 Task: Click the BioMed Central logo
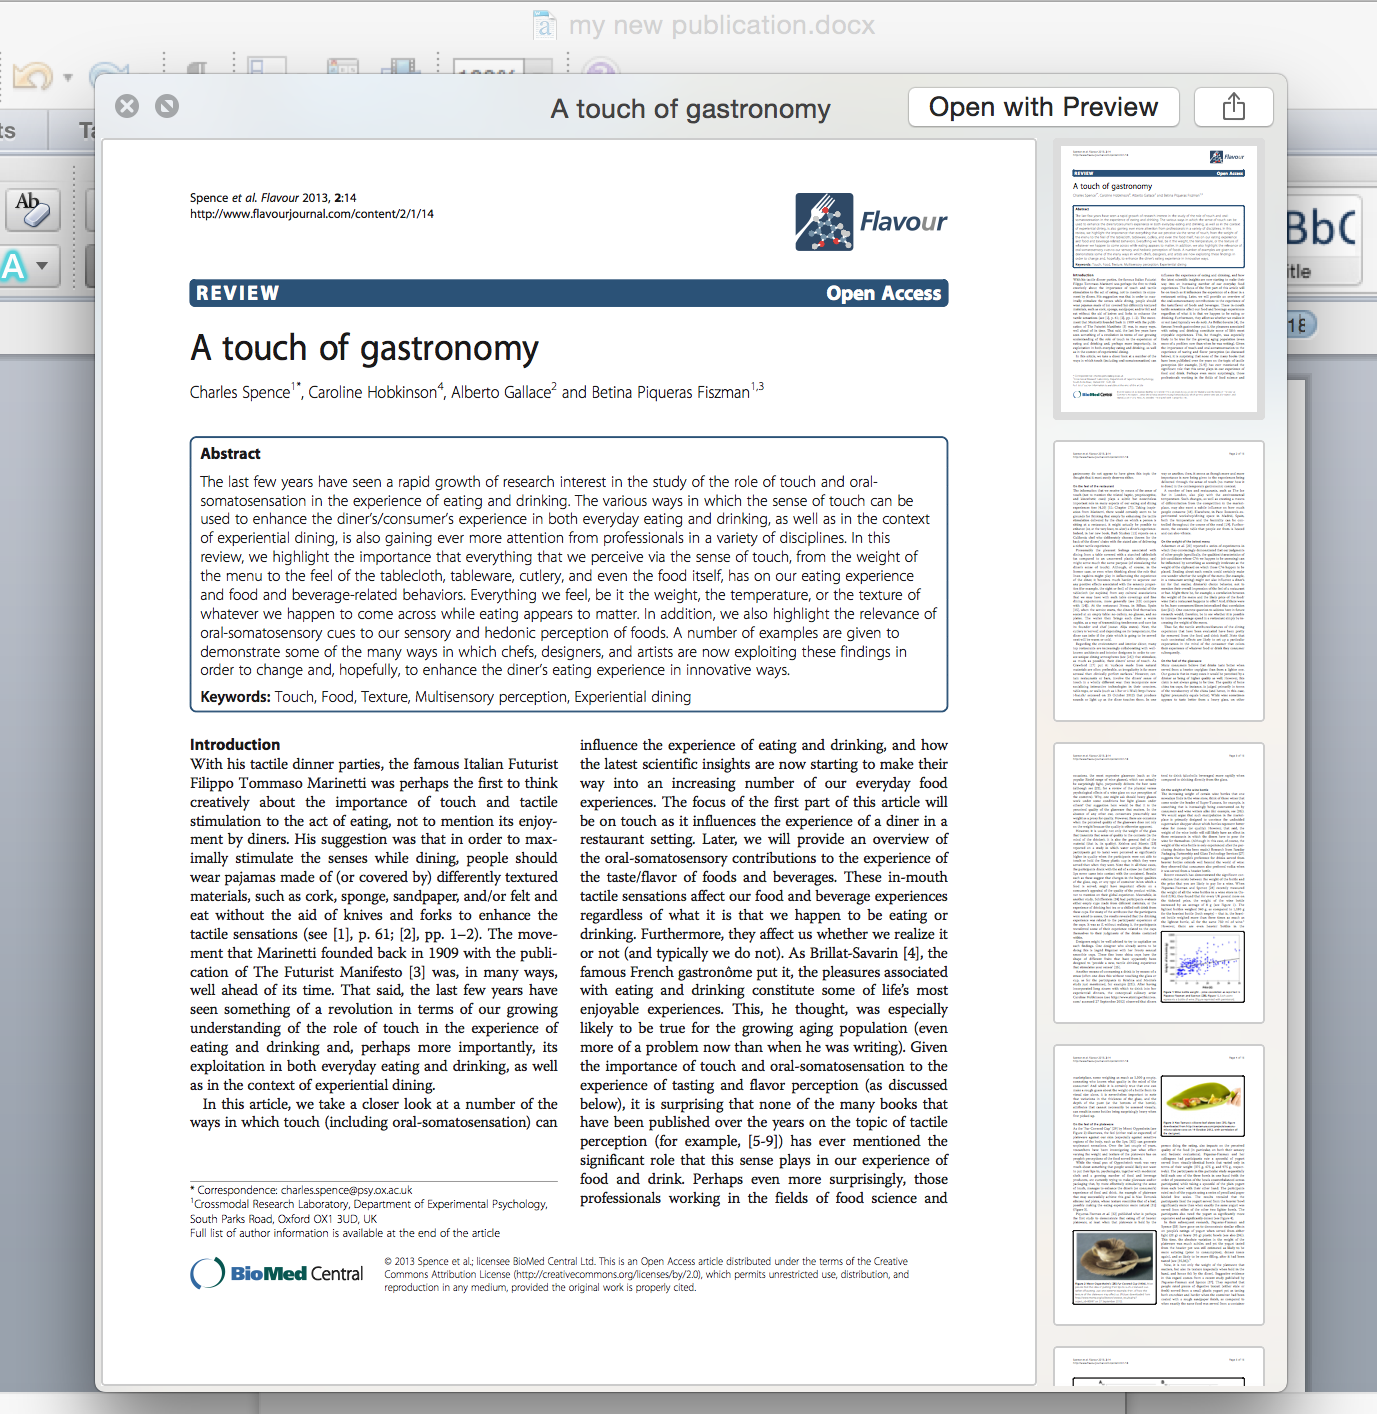pos(277,1273)
